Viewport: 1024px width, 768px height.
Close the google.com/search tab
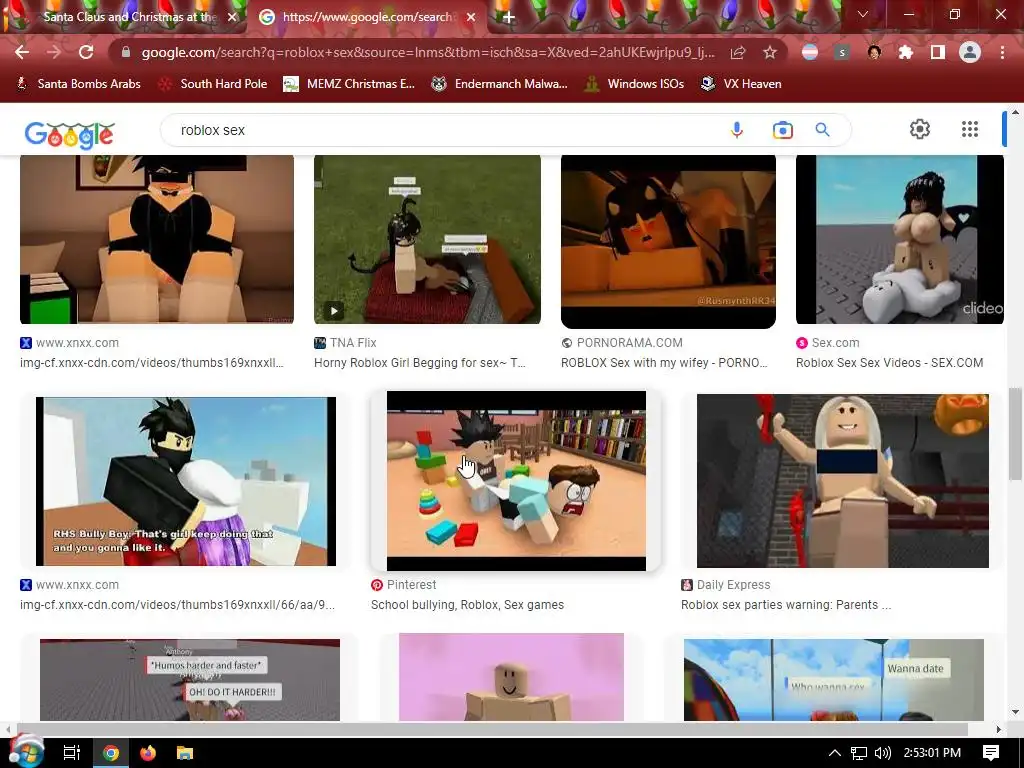pyautogui.click(x=471, y=17)
